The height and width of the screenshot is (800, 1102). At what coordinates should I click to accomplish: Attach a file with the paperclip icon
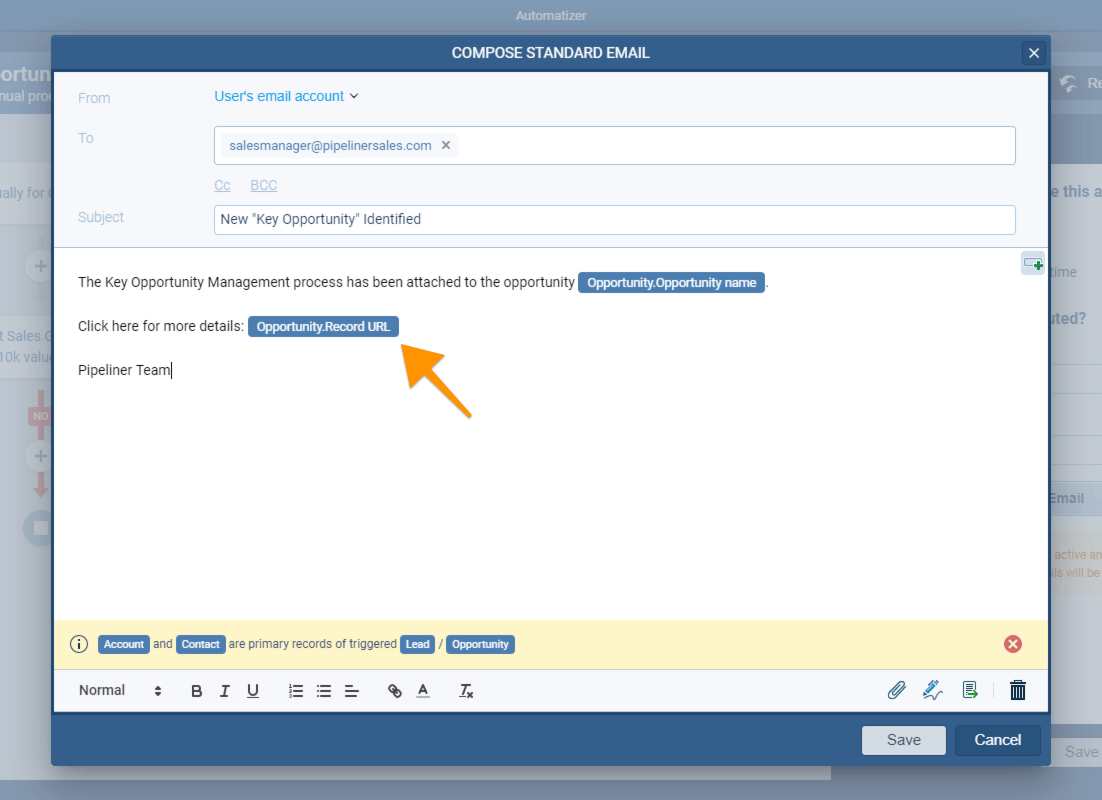pos(897,690)
